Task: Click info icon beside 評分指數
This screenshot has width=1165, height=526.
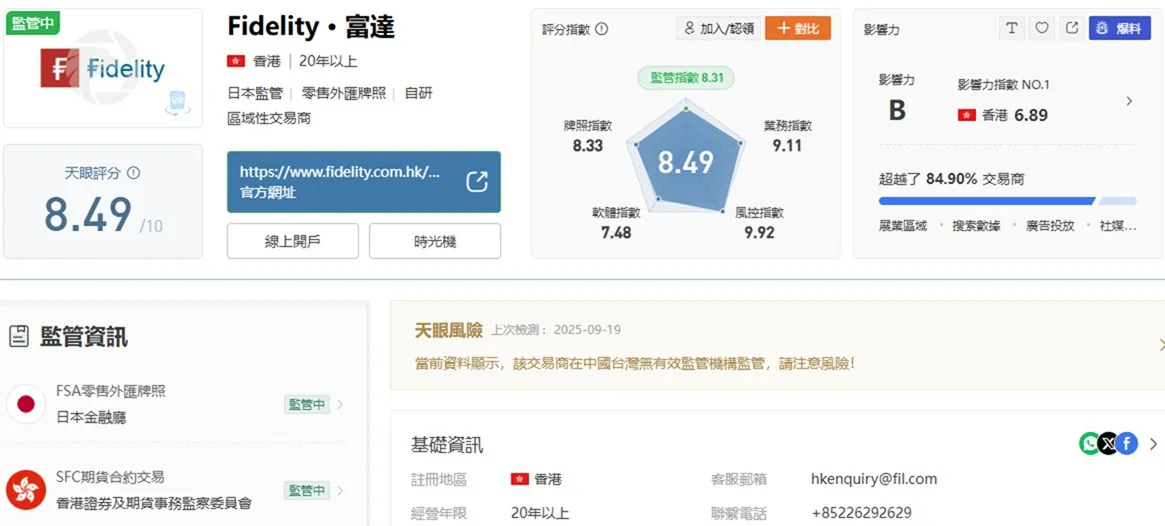Action: pyautogui.click(x=602, y=29)
